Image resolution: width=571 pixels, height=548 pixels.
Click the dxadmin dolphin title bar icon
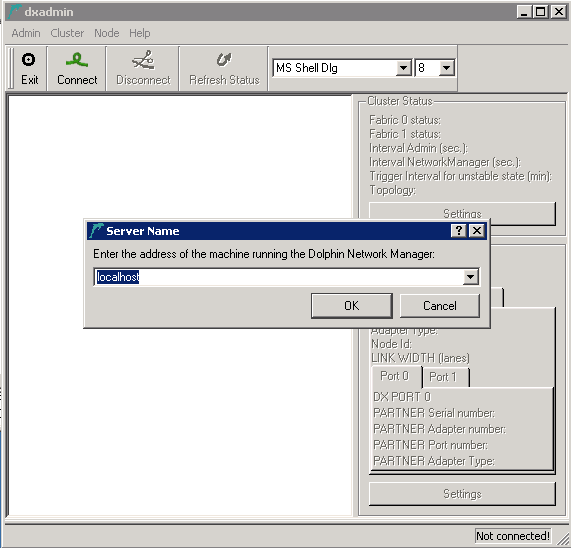[x=15, y=12]
